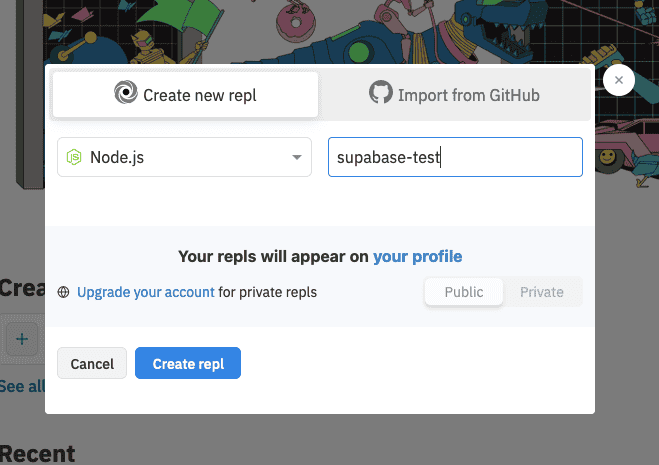Follow the Upgrade your account link
The width and height of the screenshot is (659, 465).
click(x=145, y=292)
